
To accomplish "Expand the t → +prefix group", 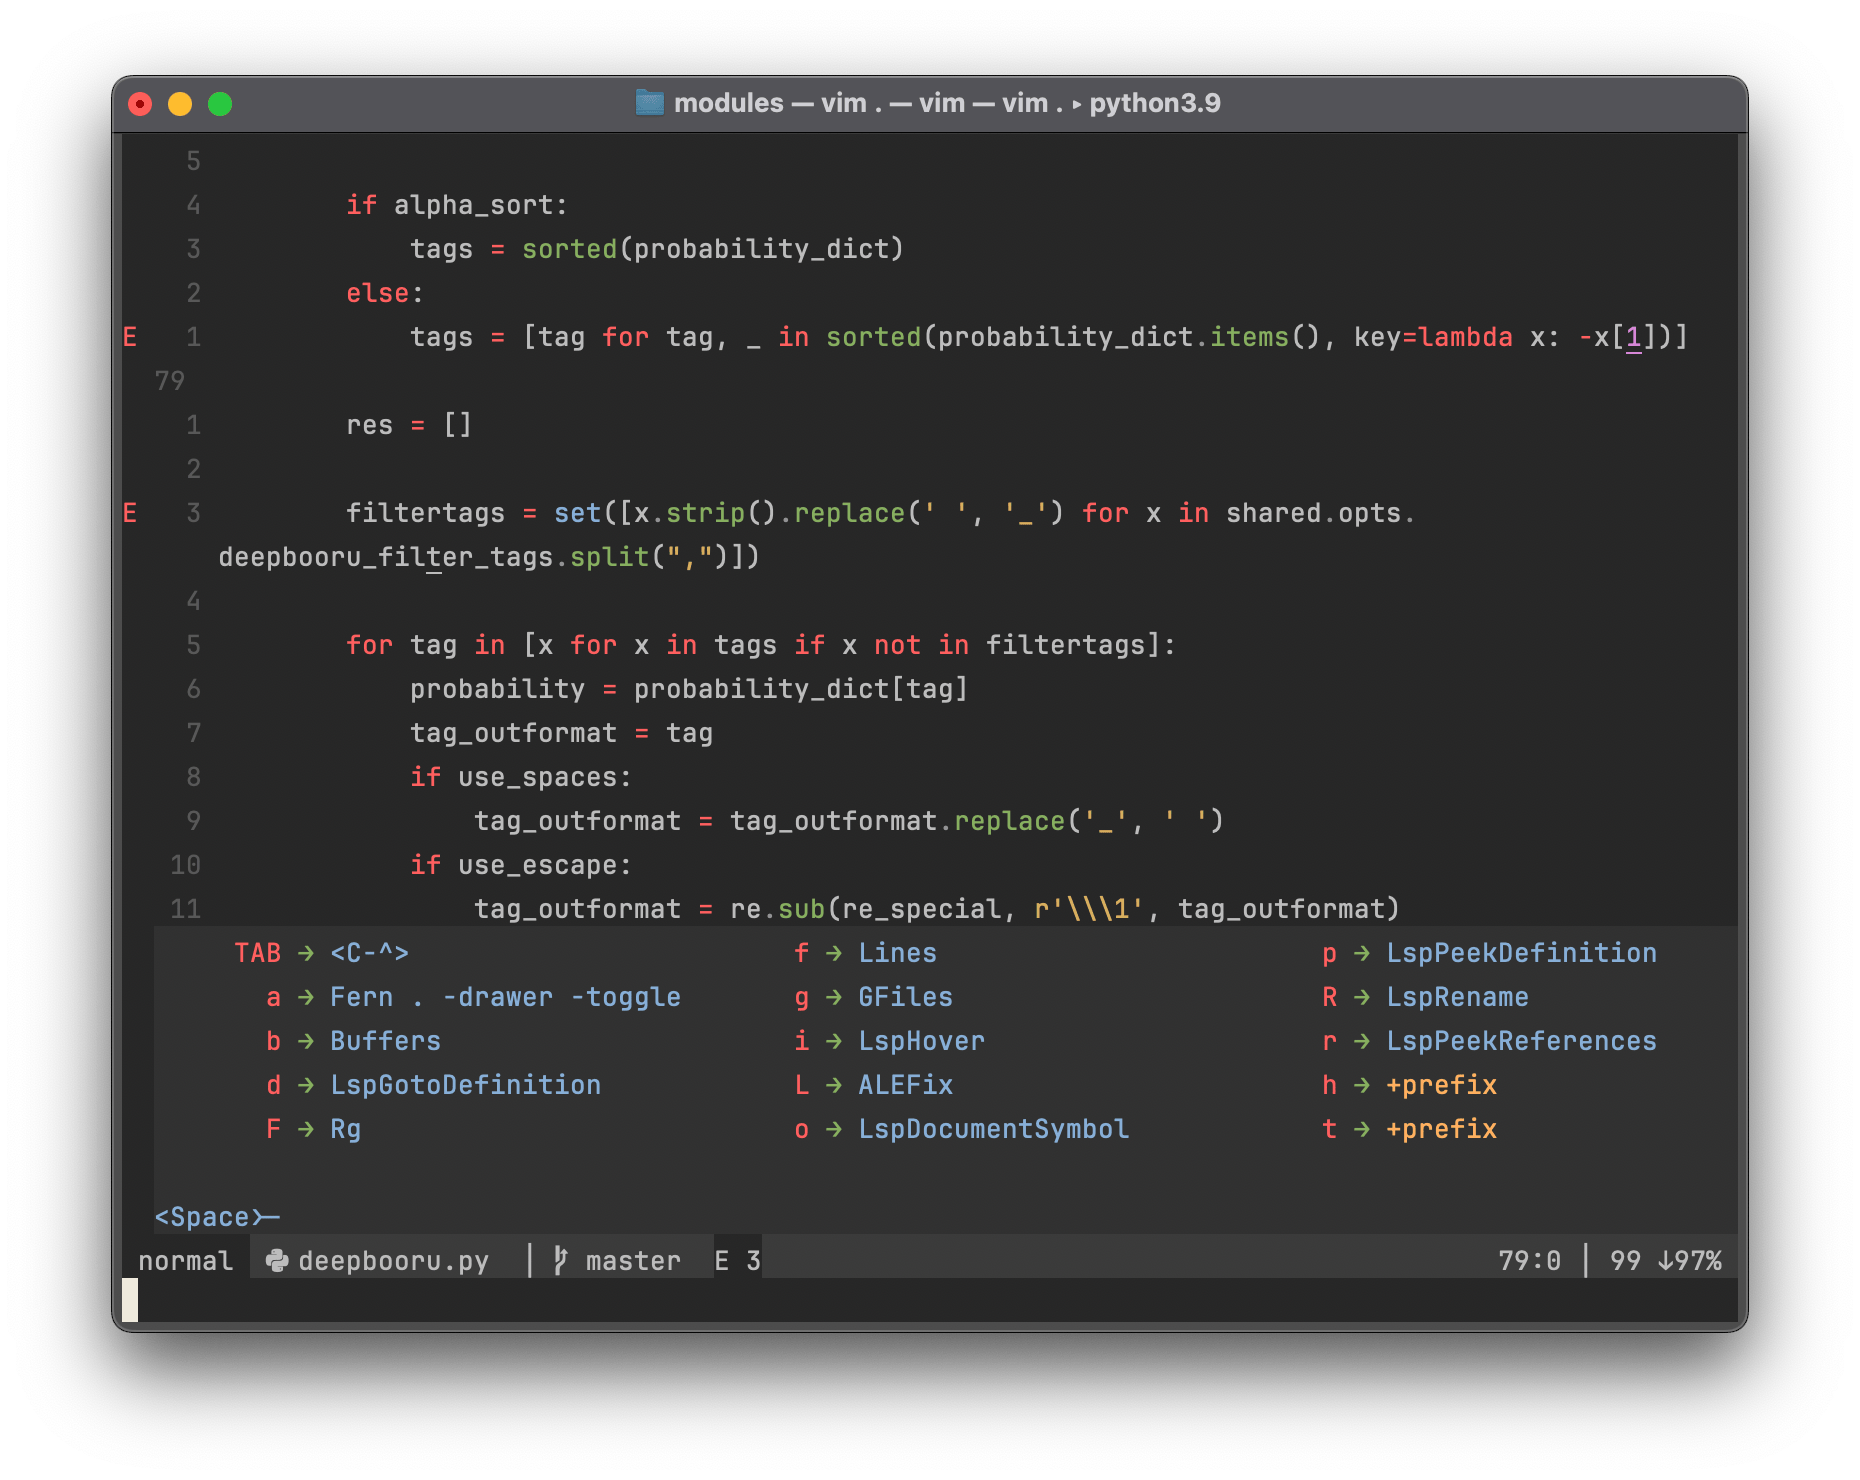I will tap(1410, 1129).
